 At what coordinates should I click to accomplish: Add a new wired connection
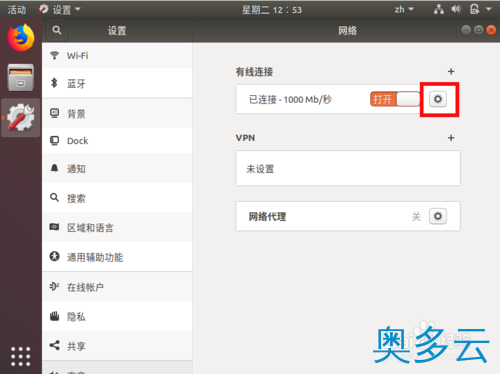(x=451, y=71)
